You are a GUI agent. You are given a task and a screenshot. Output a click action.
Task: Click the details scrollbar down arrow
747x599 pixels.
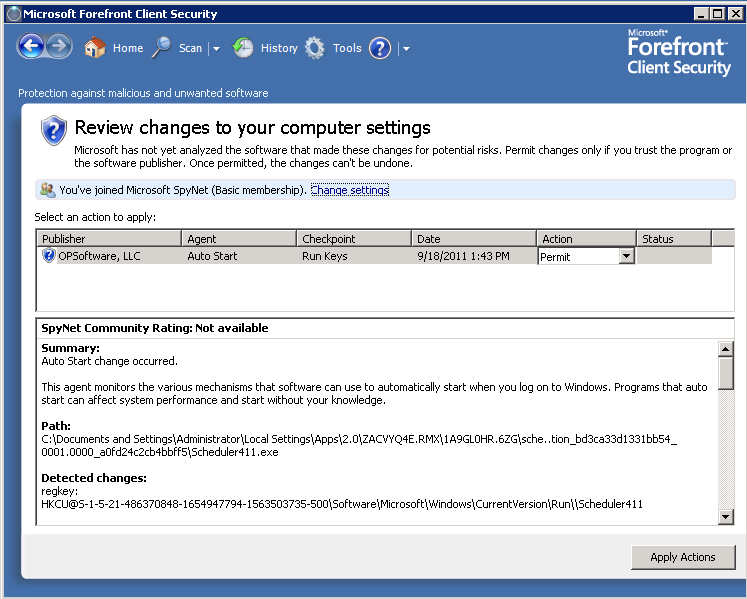726,516
